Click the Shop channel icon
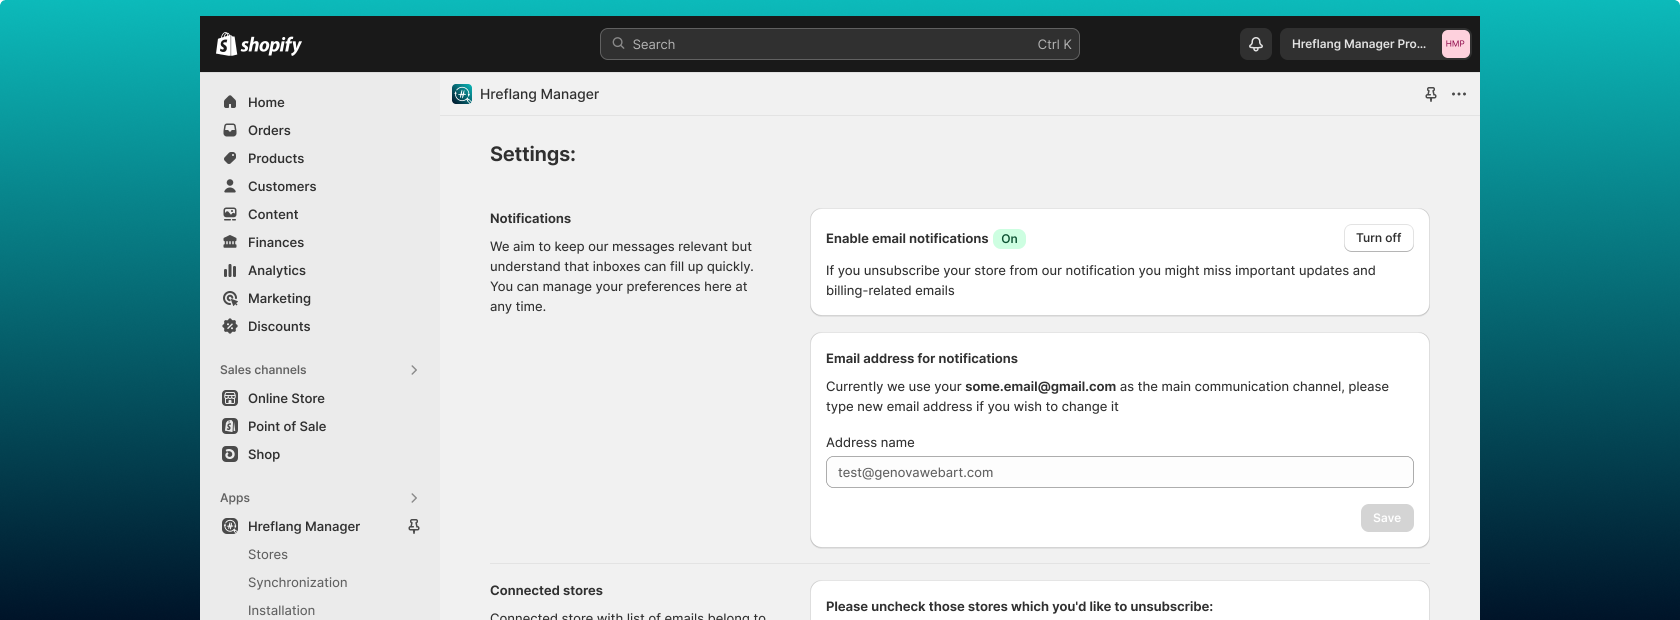 [x=230, y=454]
